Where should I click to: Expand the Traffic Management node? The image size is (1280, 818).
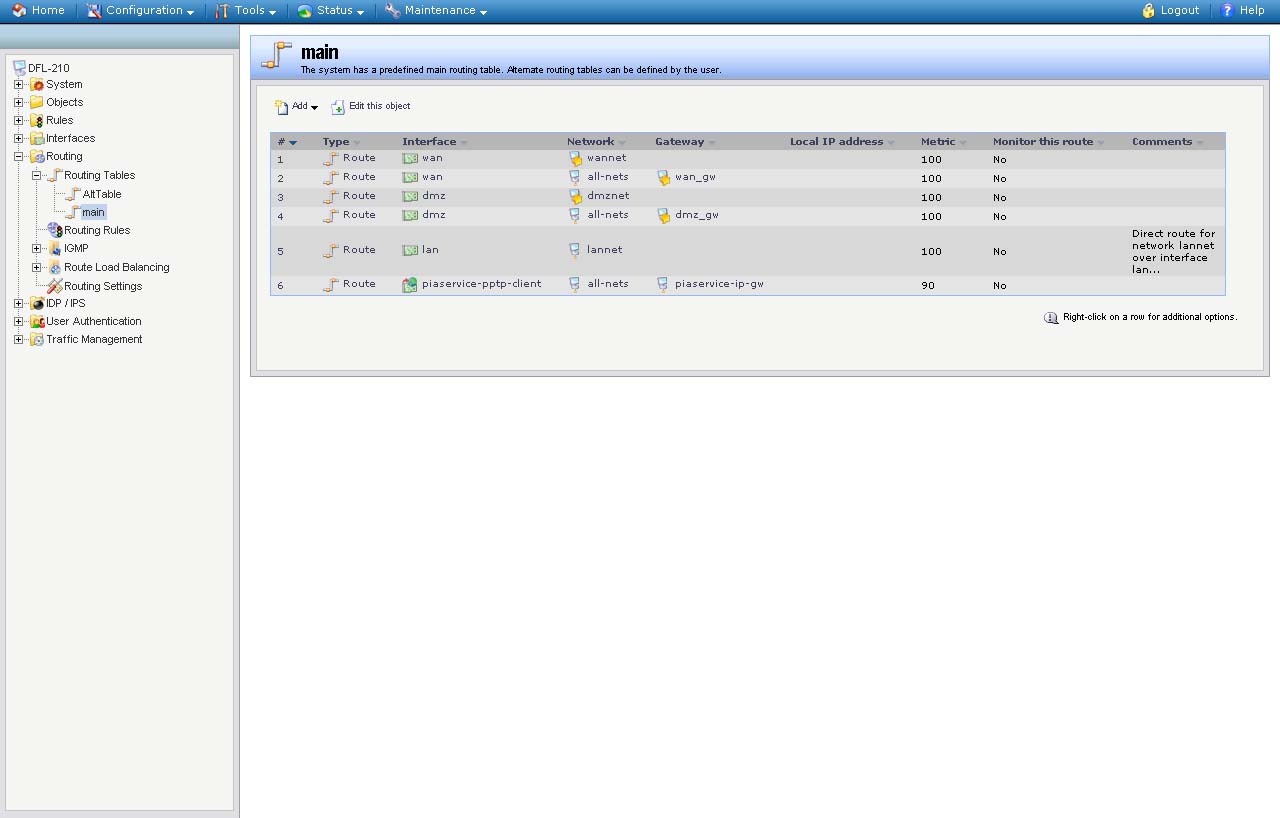click(18, 339)
